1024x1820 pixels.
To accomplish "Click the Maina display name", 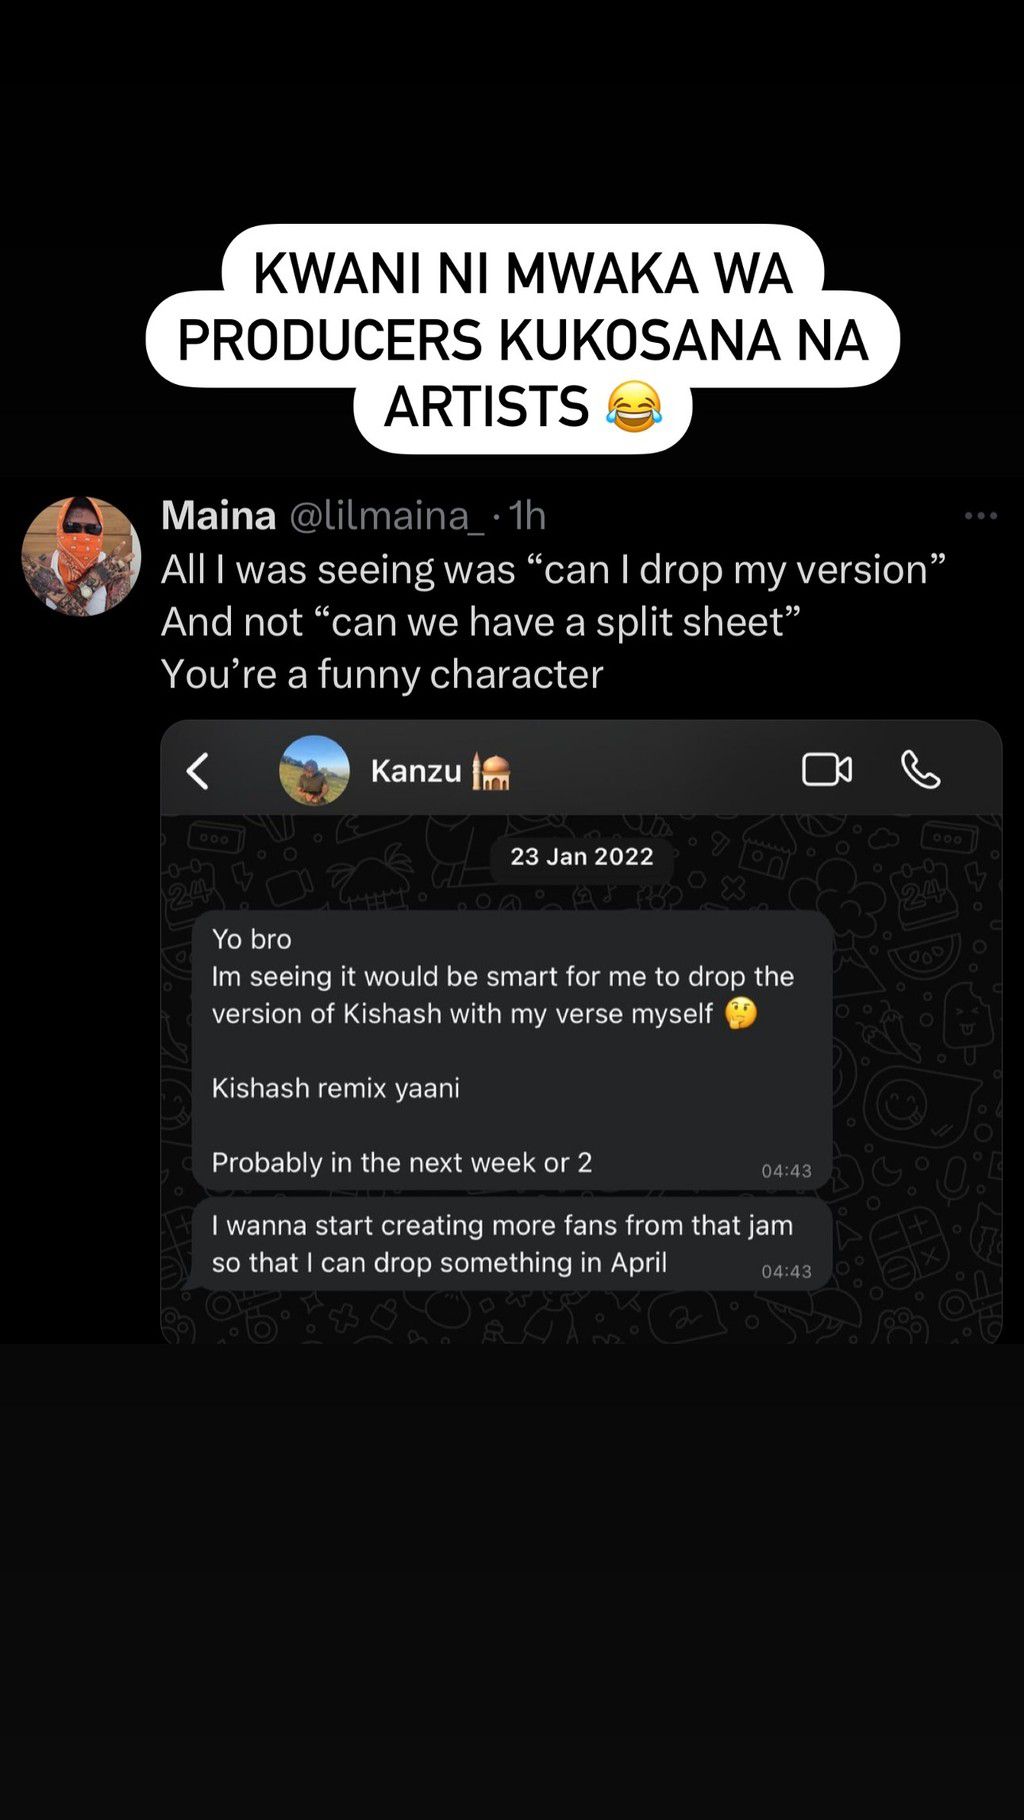I will click(x=218, y=516).
